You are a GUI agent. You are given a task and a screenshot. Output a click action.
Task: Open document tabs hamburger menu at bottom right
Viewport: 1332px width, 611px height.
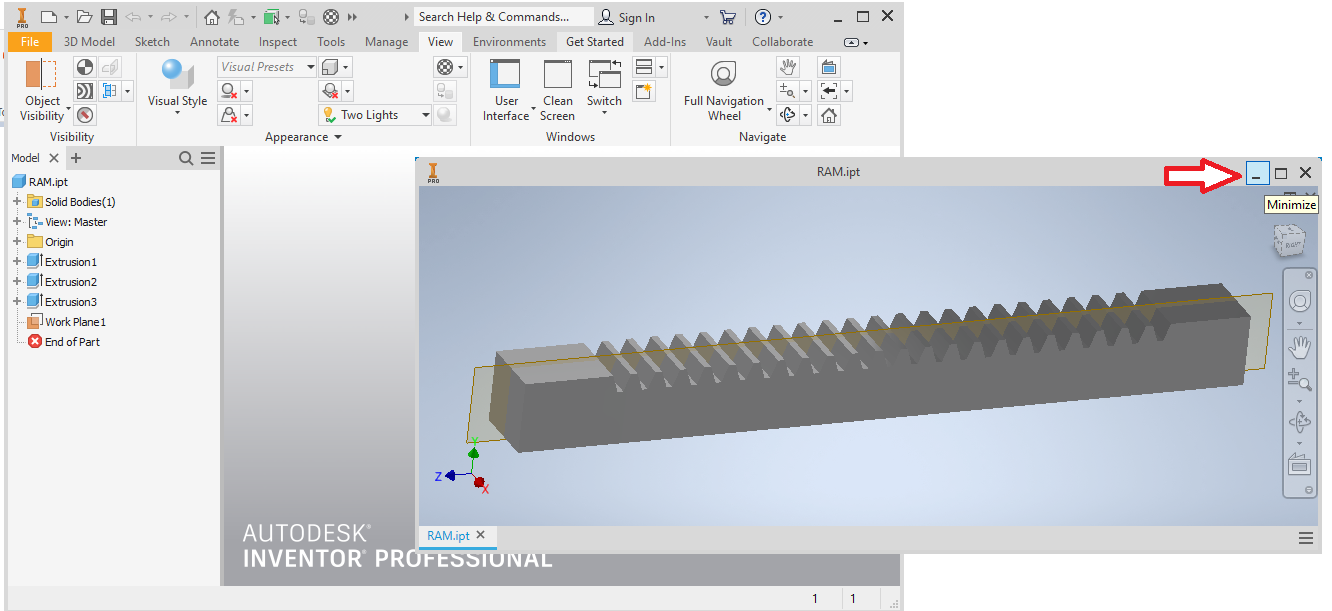(1306, 538)
